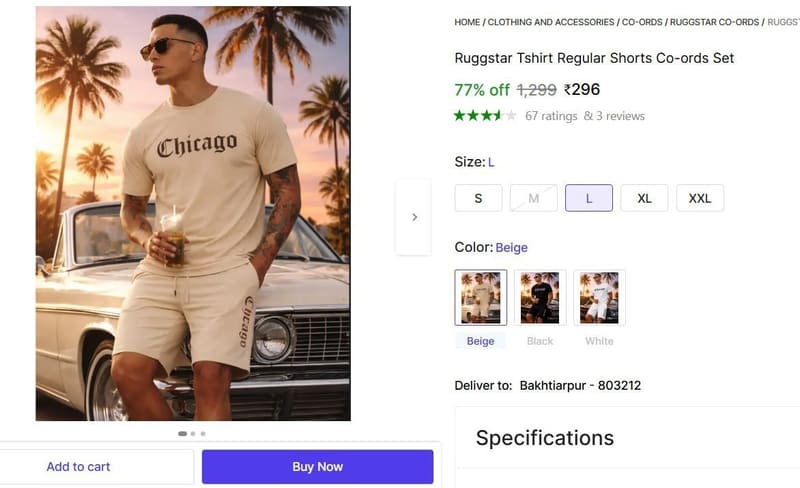The height and width of the screenshot is (488, 800).
Task: Select the White color thumbnail
Action: [x=599, y=298]
